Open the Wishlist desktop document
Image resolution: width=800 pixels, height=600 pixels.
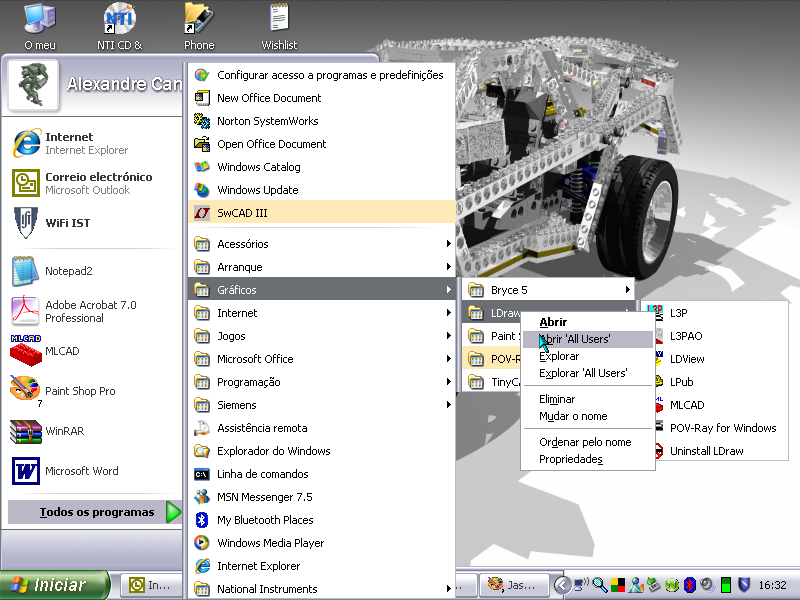pos(279,27)
